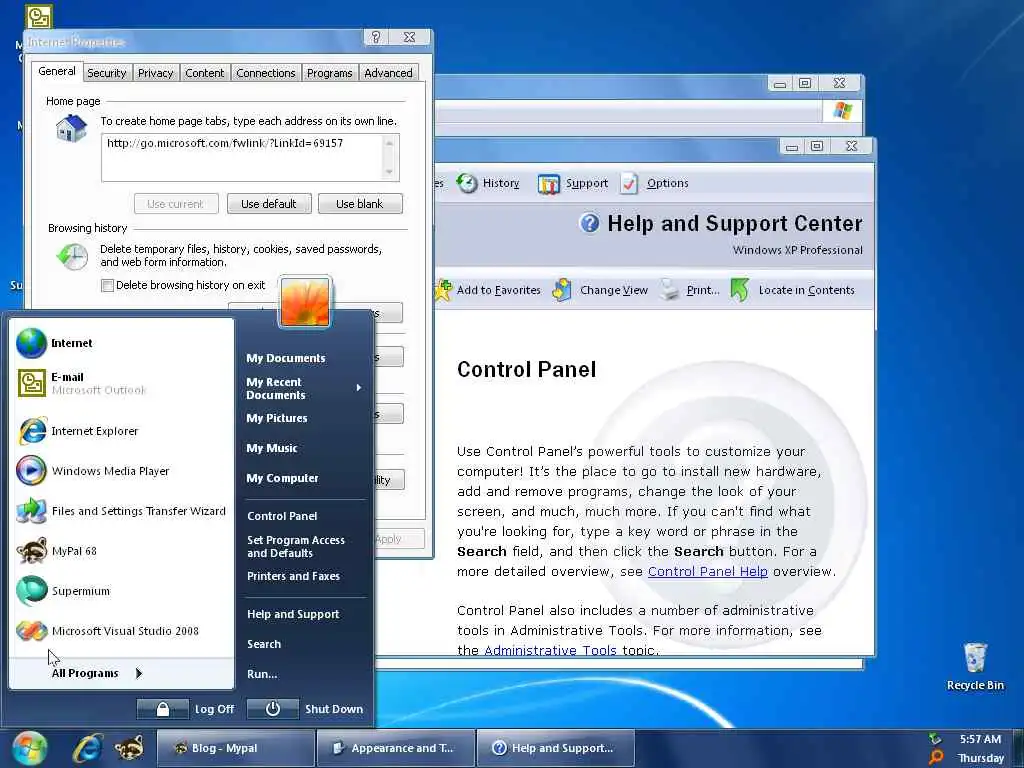The width and height of the screenshot is (1024, 768).
Task: Switch to Appearance and T... taskbar button
Action: [x=396, y=748]
